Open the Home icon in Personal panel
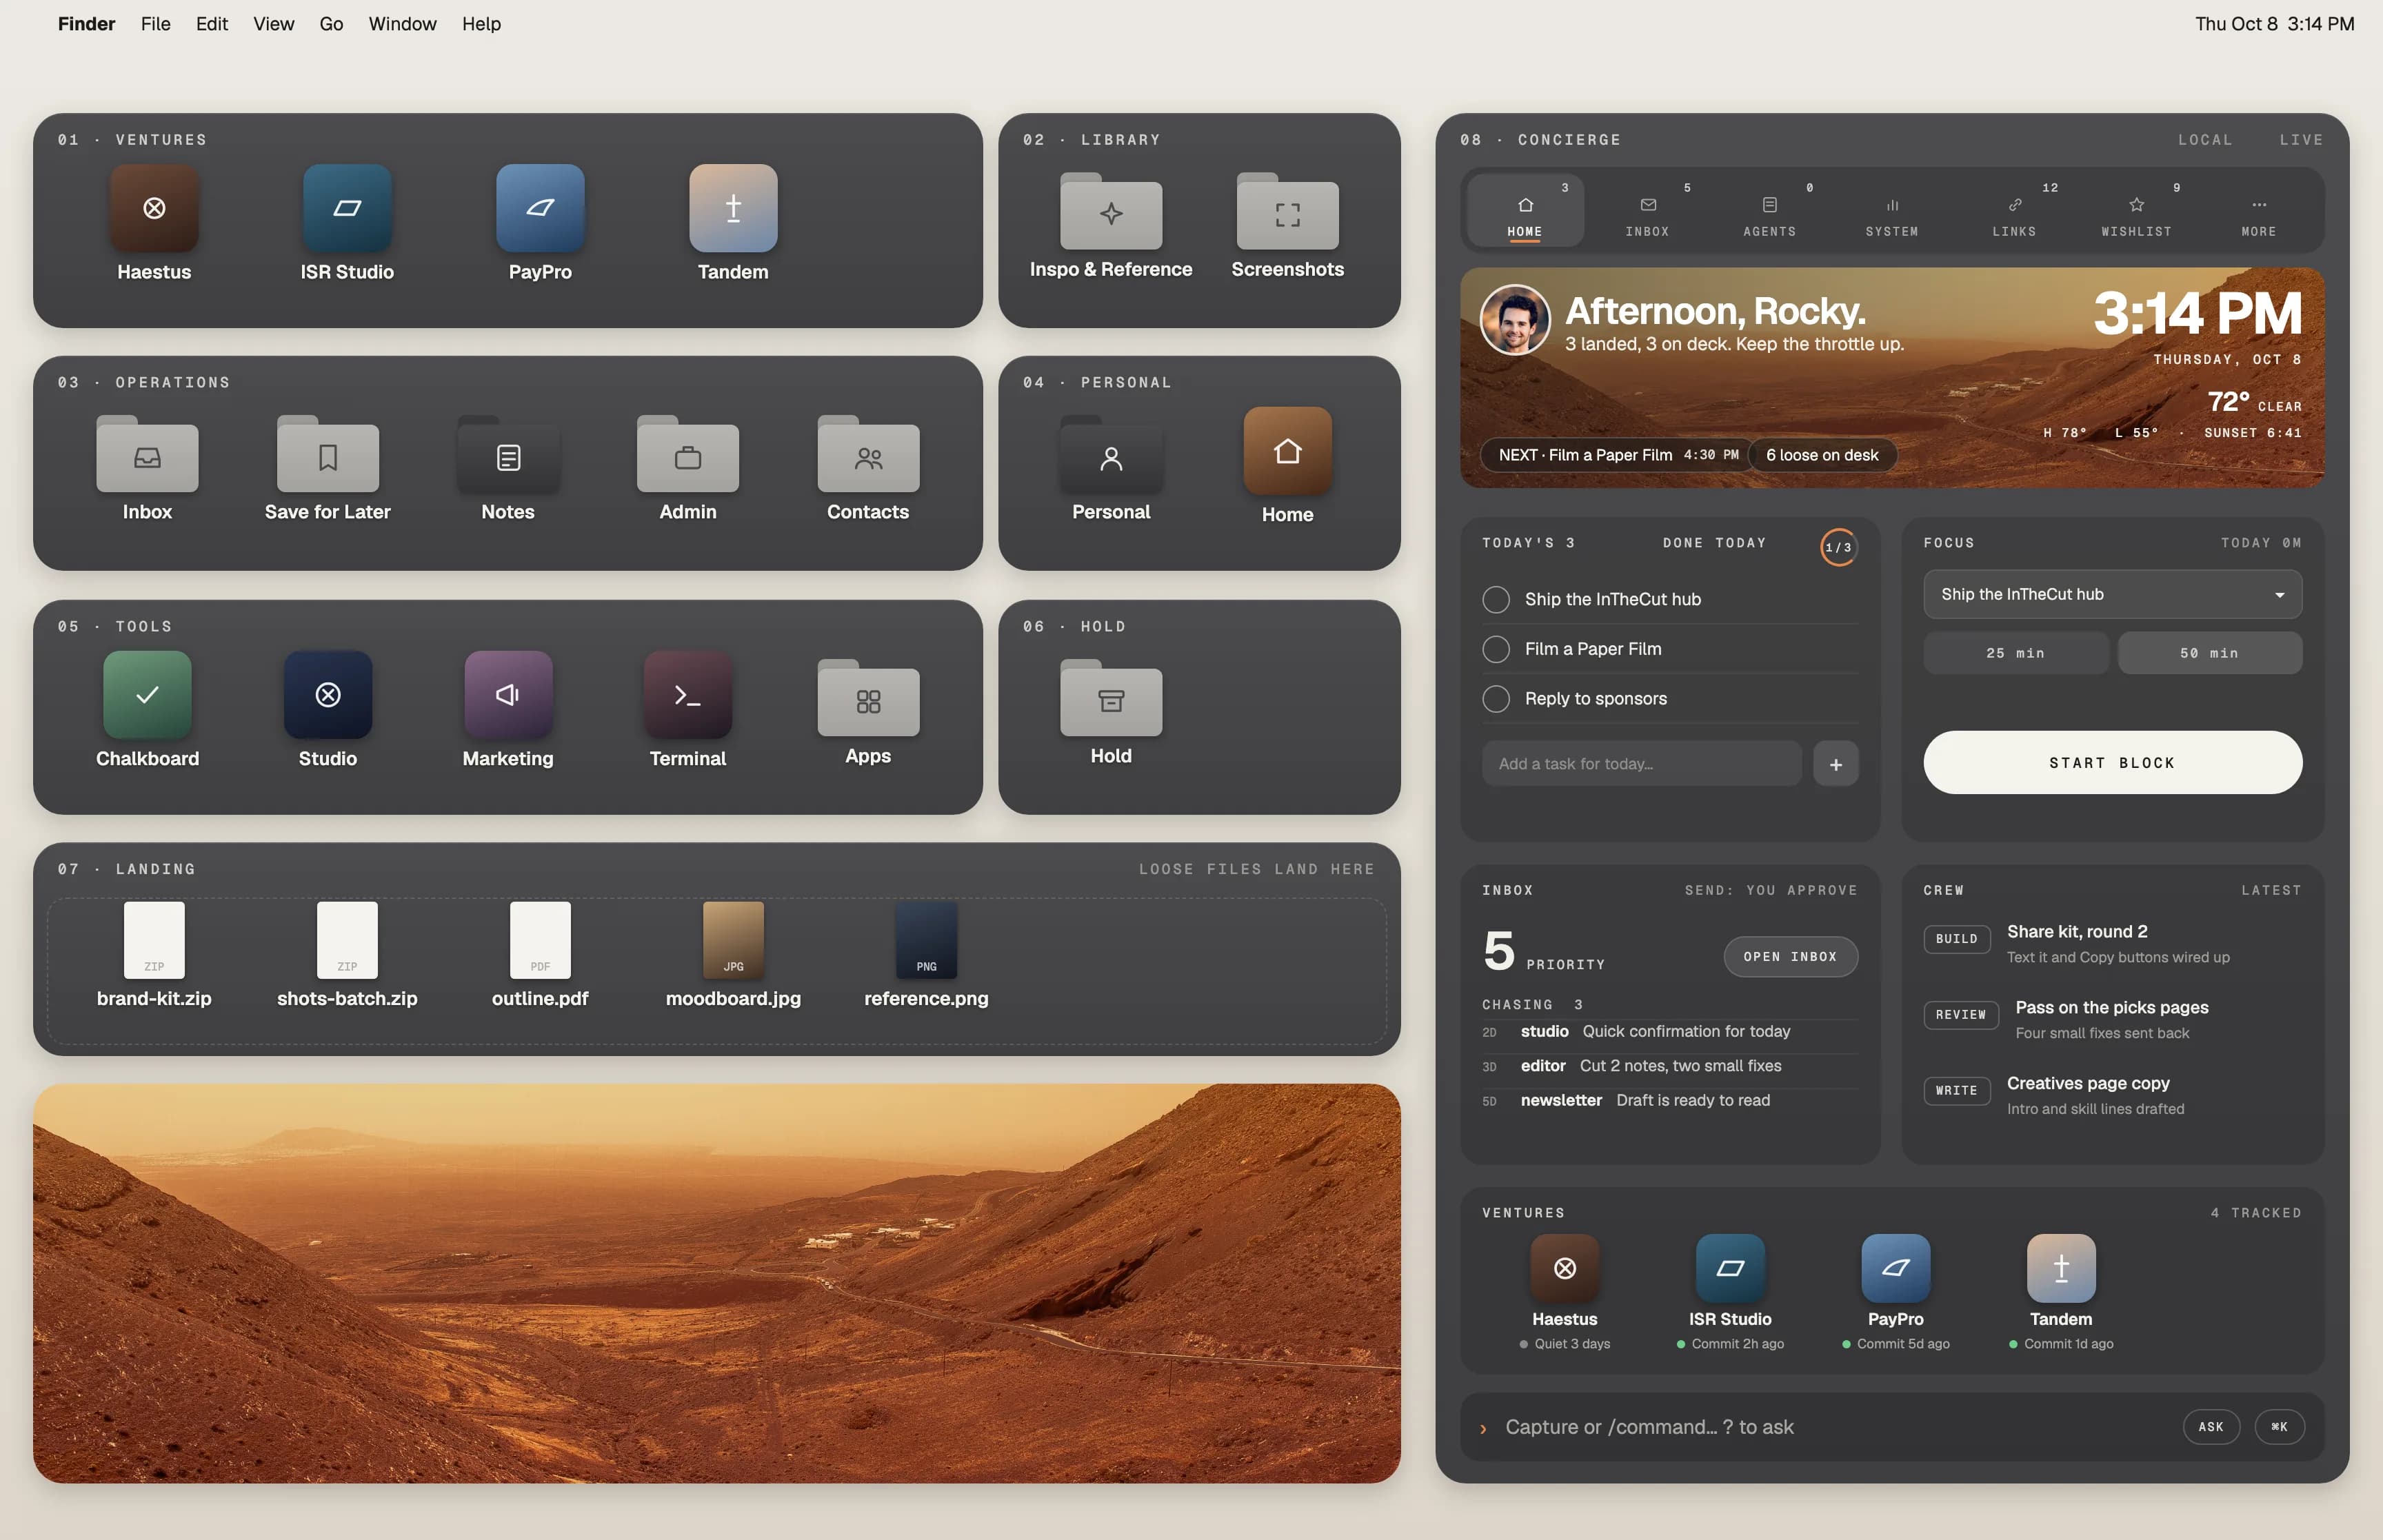The height and width of the screenshot is (1540, 2383). (1287, 451)
